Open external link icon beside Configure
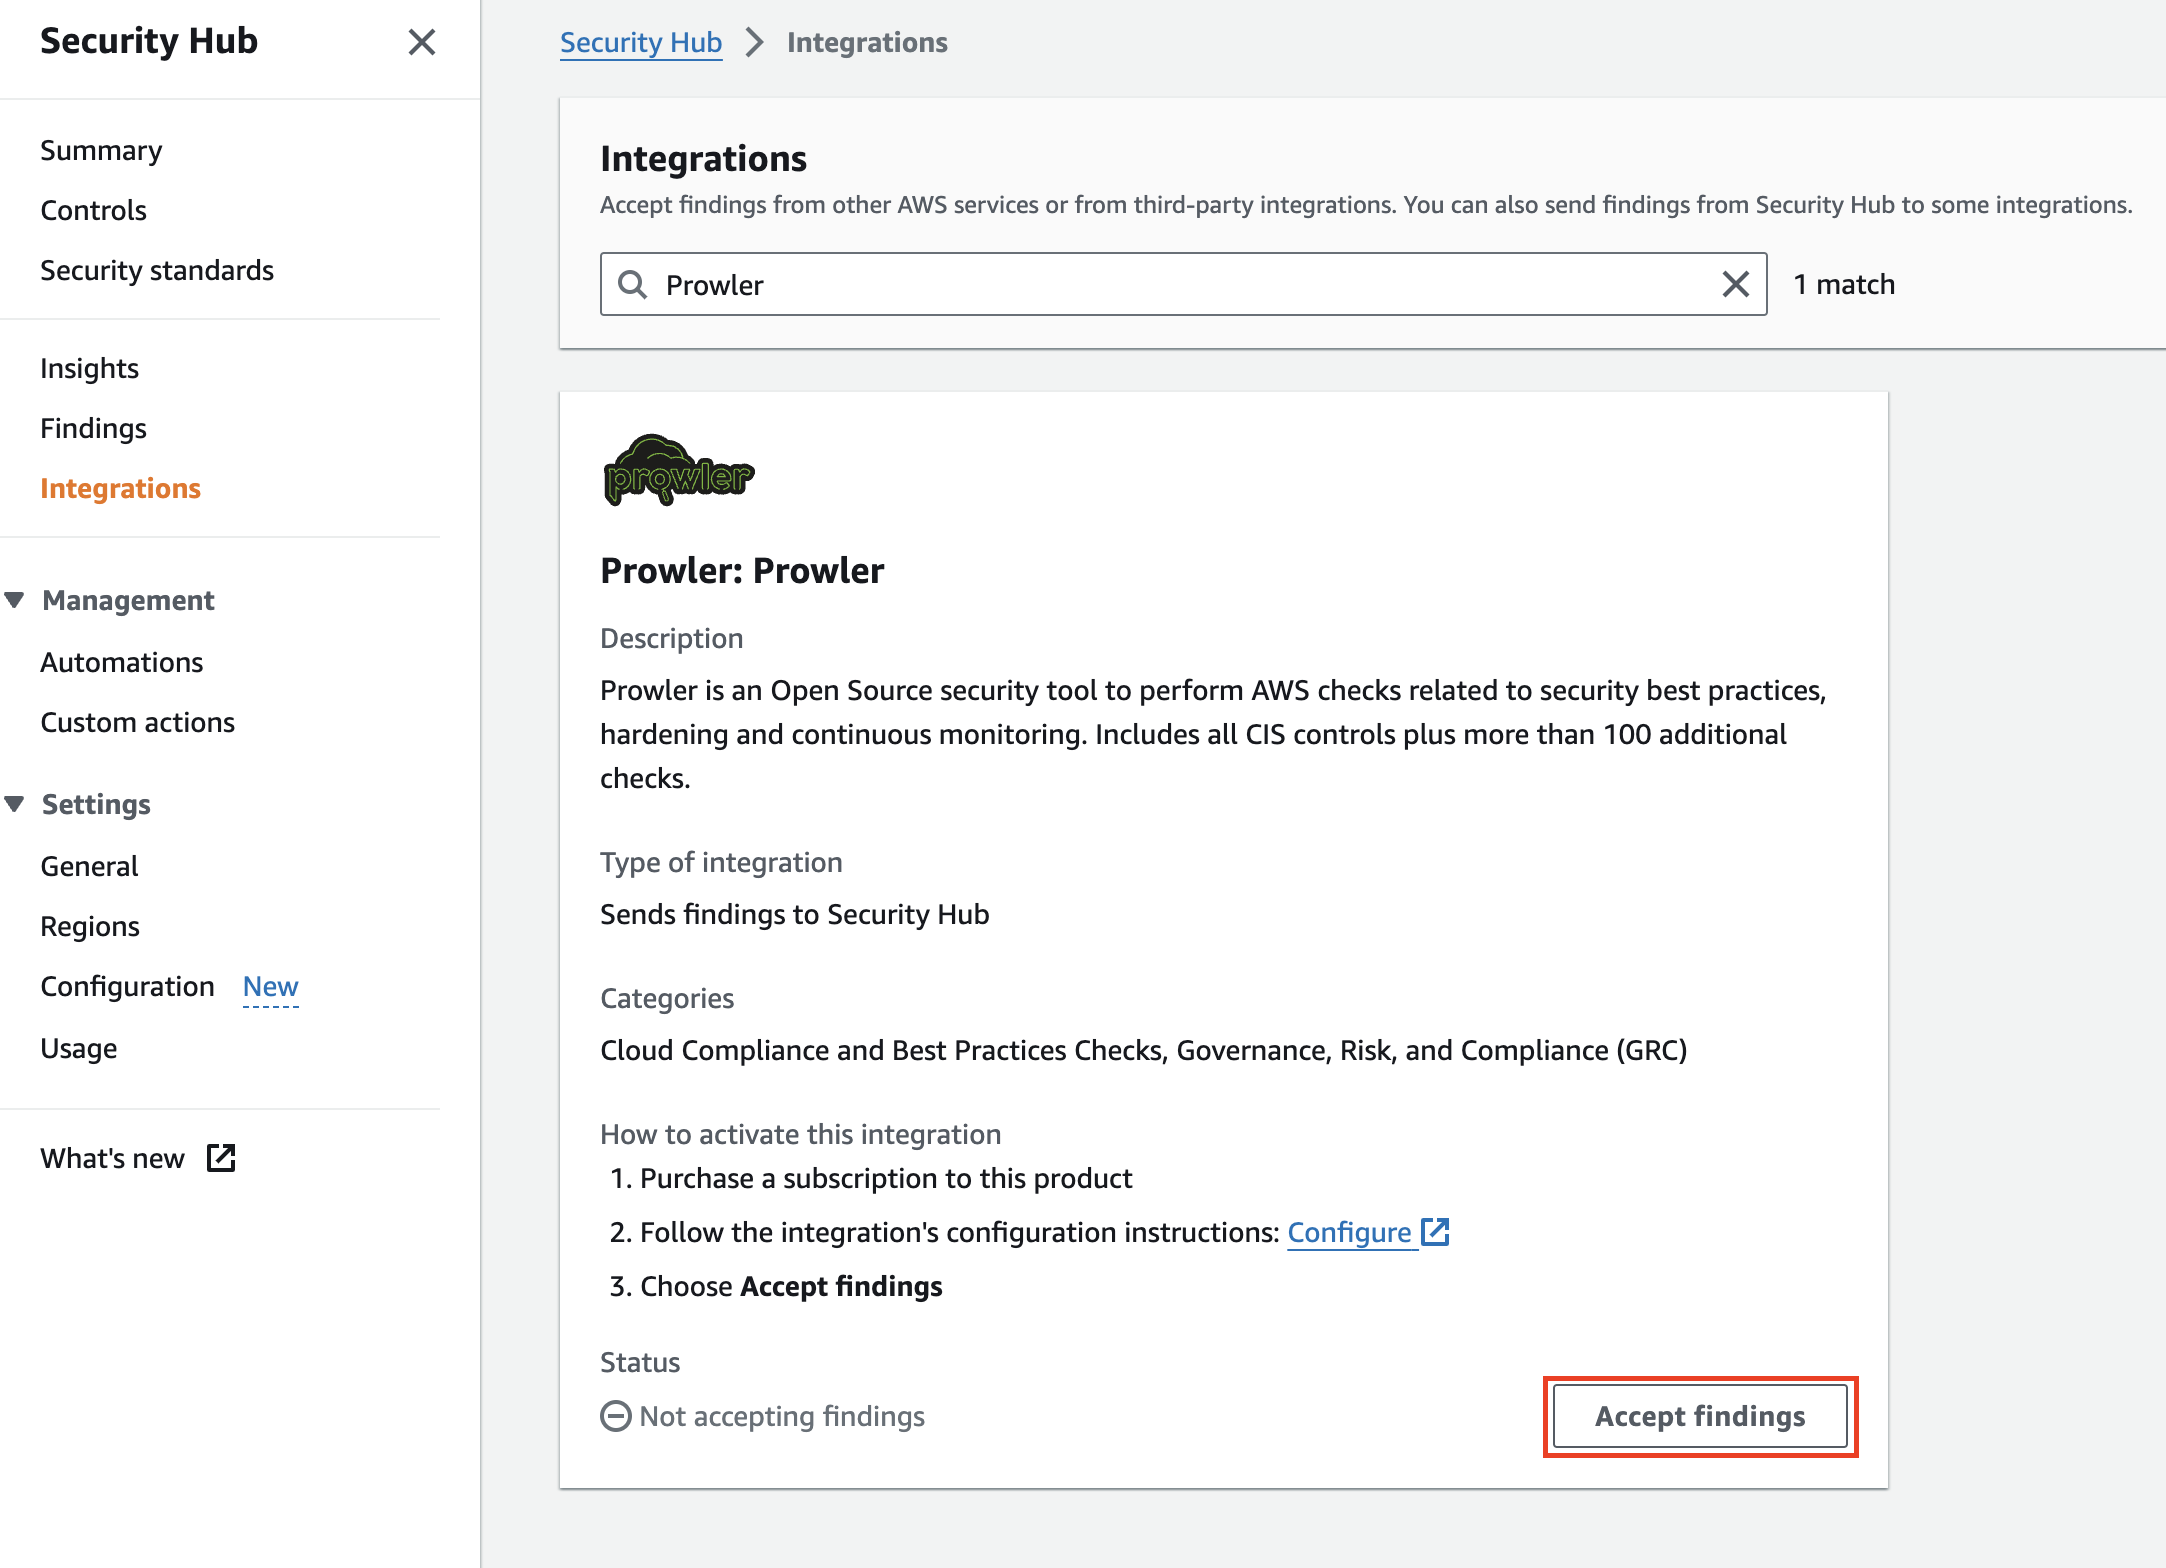 coord(1435,1232)
